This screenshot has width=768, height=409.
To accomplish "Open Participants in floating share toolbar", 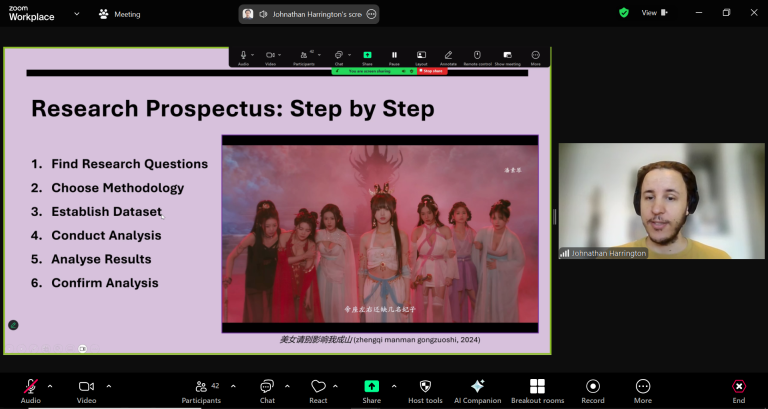I will (304, 57).
